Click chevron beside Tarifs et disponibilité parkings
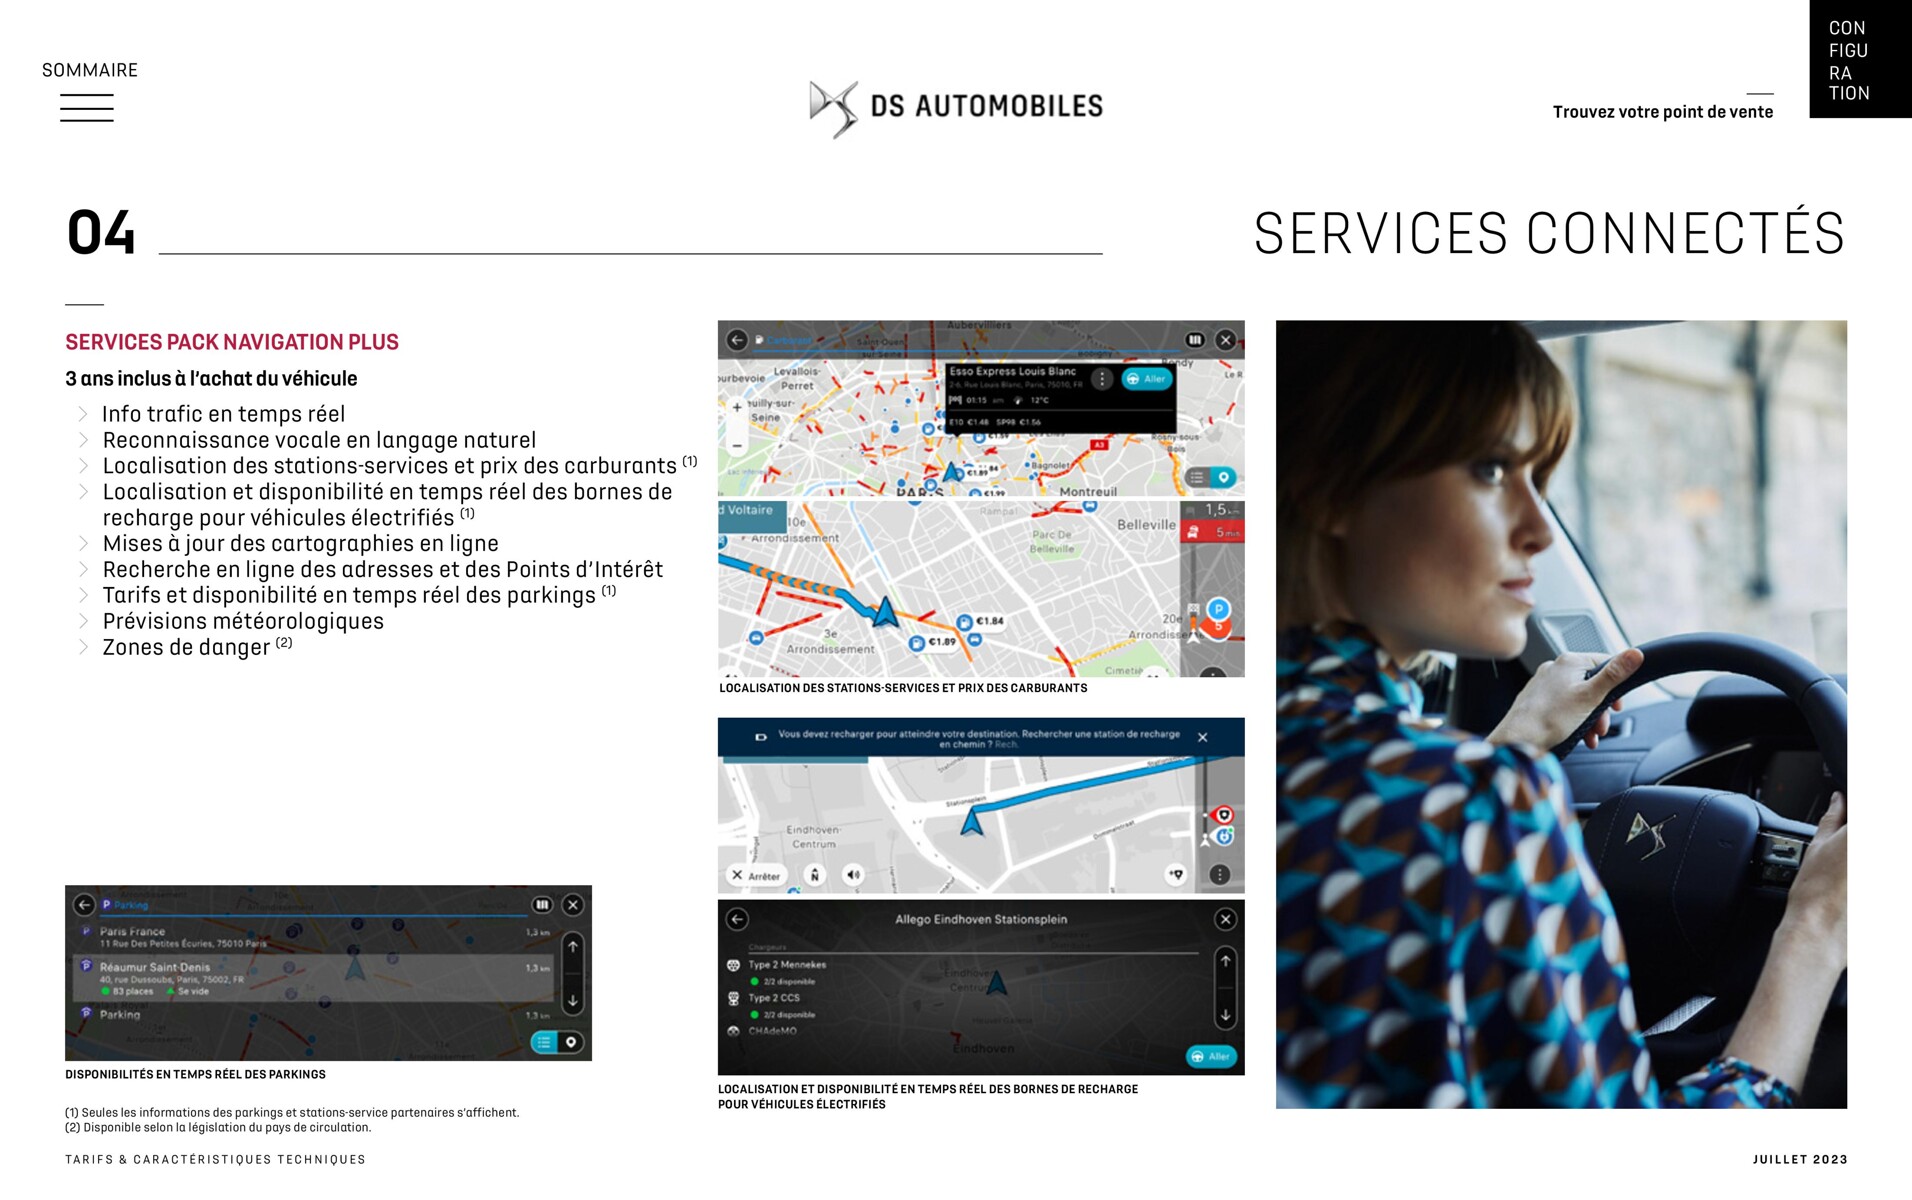Image resolution: width=1912 pixels, height=1200 pixels. pos(83,596)
